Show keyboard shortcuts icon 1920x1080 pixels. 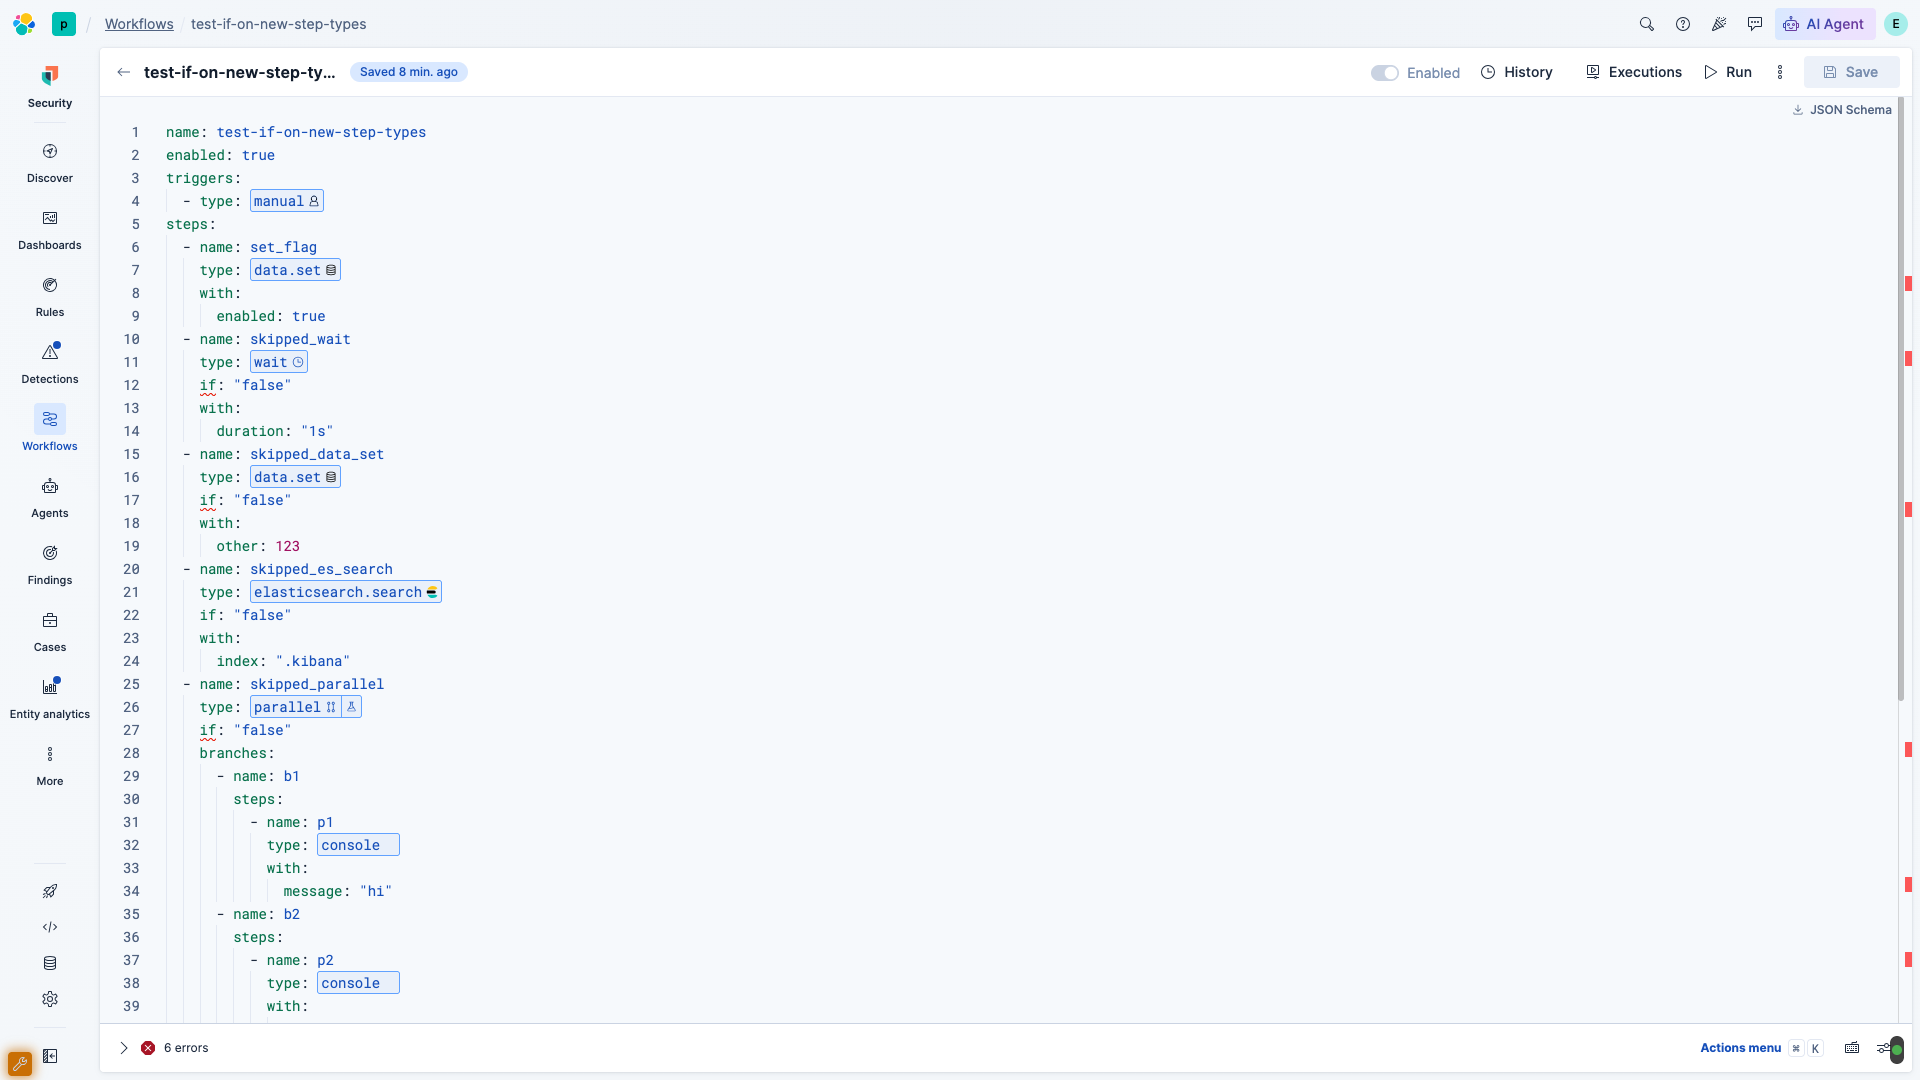point(1852,1048)
